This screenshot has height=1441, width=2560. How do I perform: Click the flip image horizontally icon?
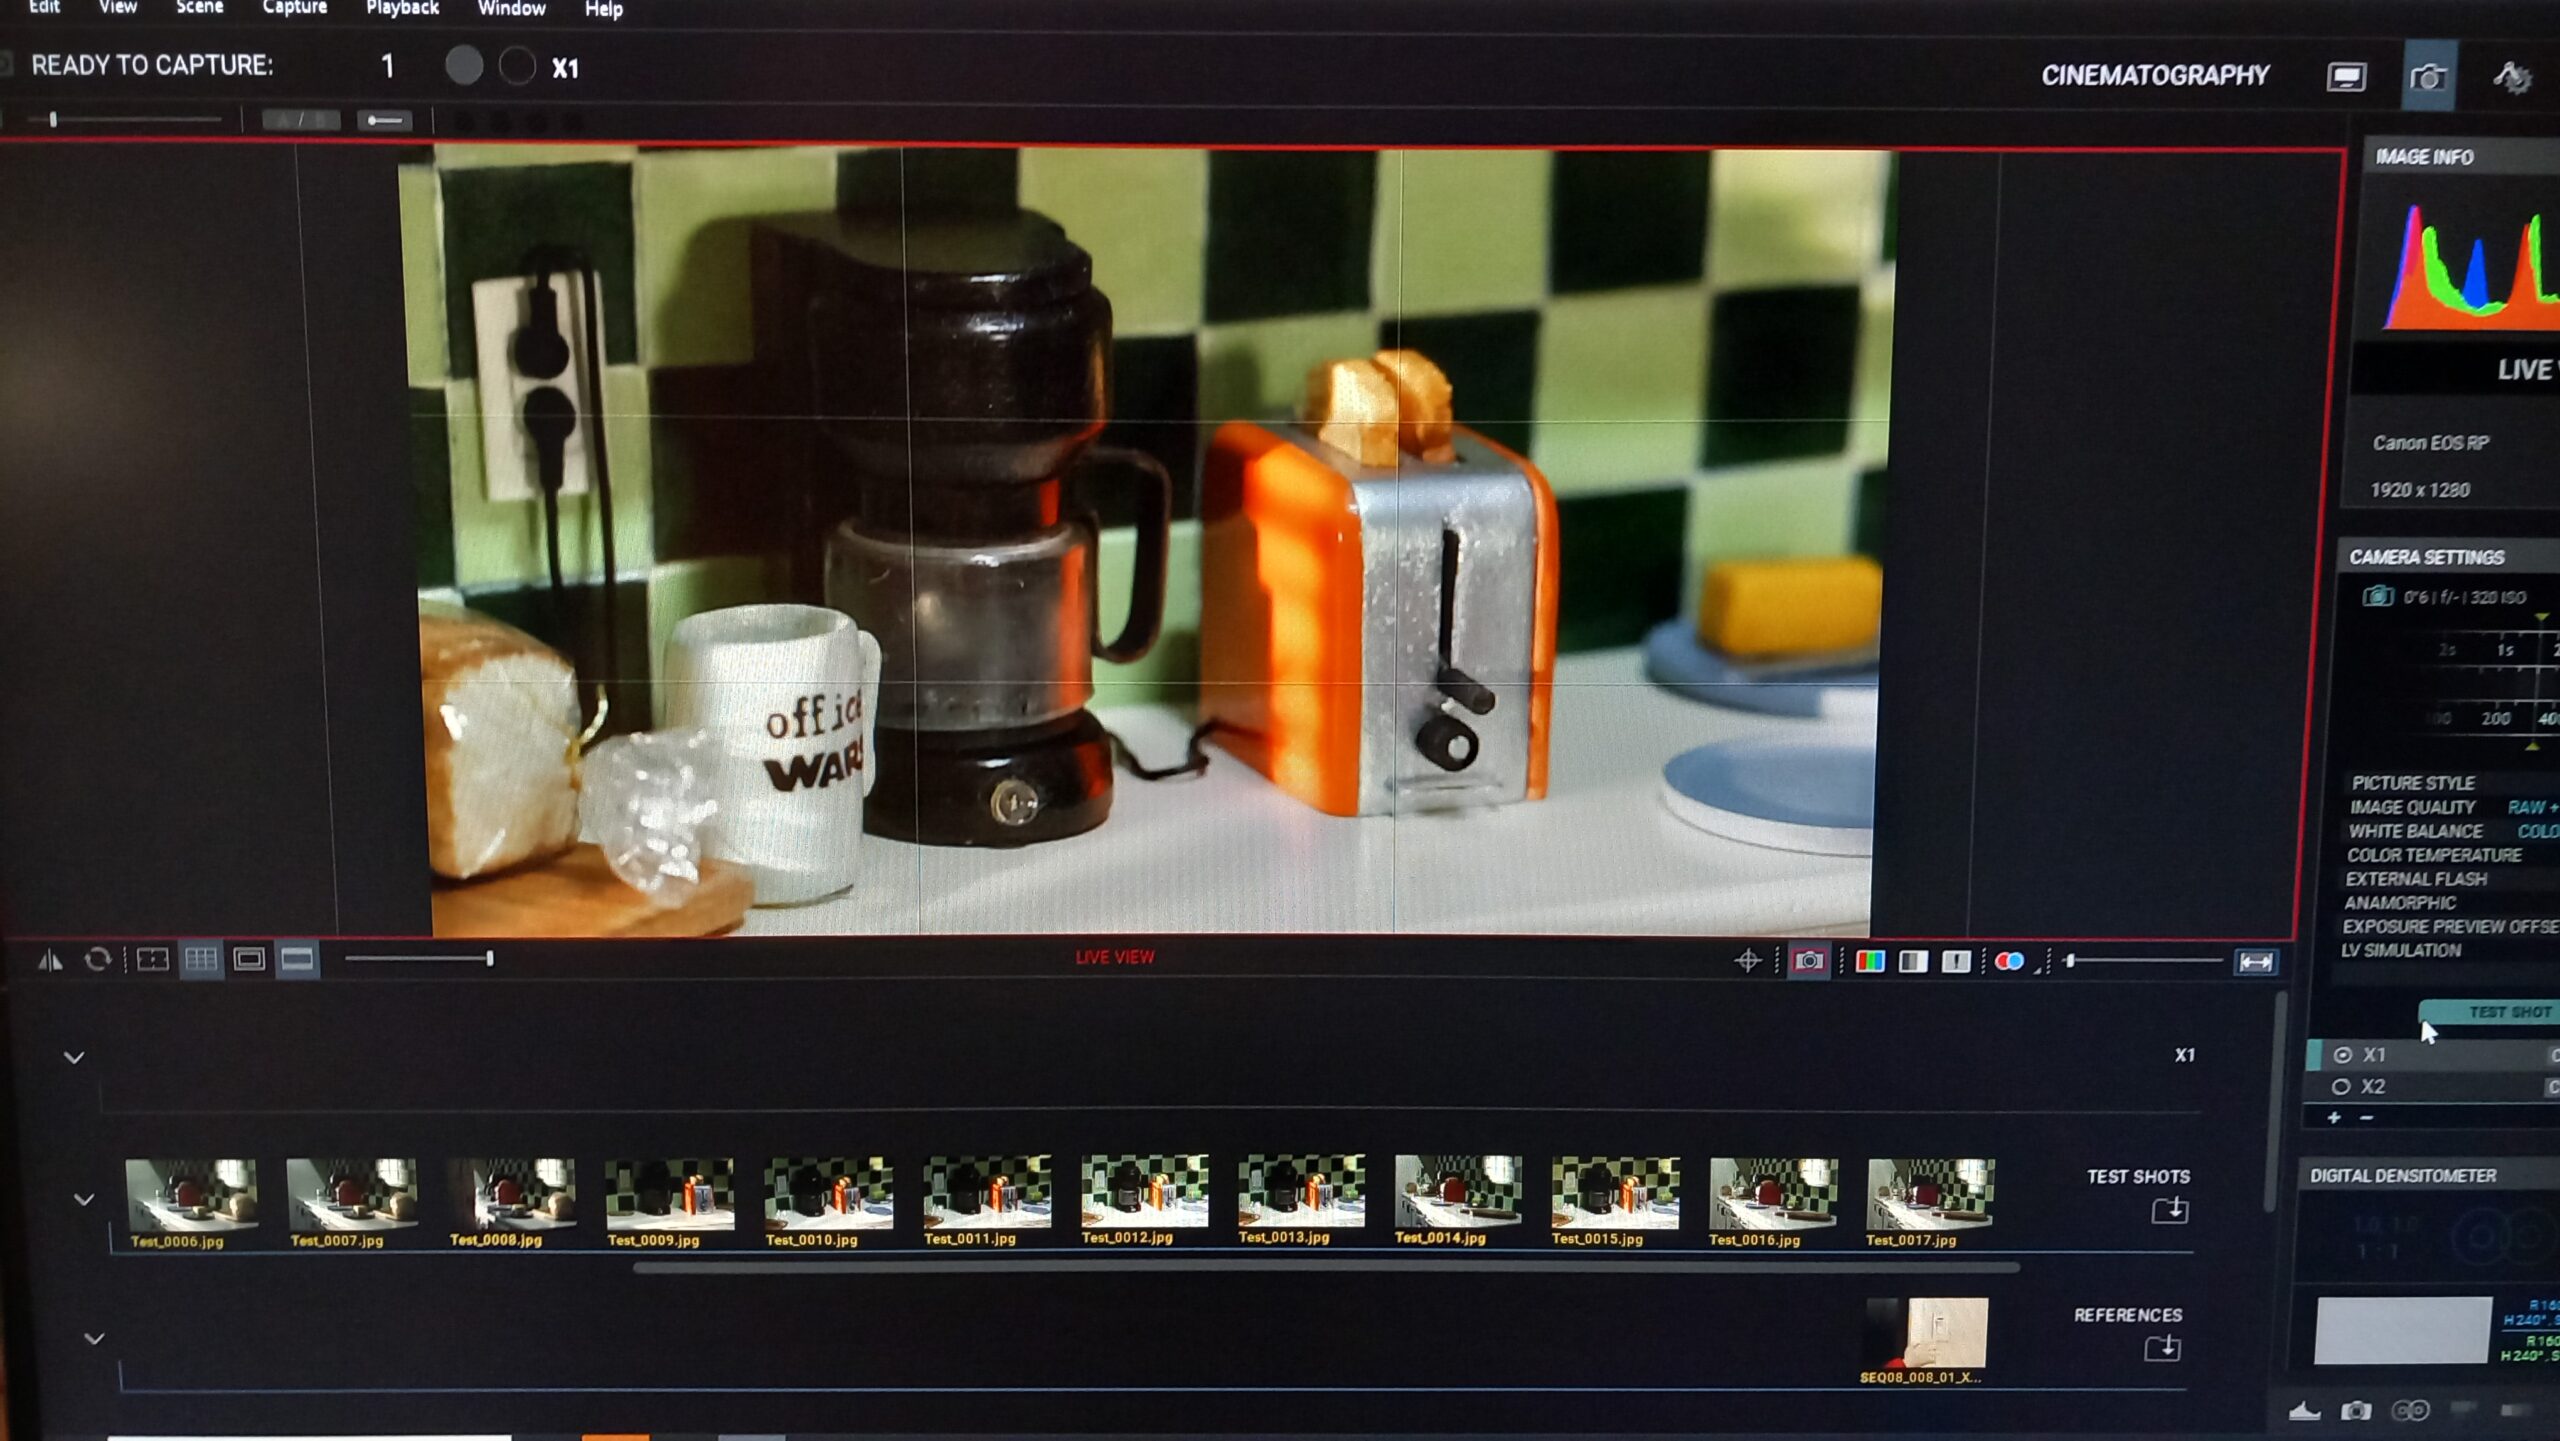click(x=50, y=960)
